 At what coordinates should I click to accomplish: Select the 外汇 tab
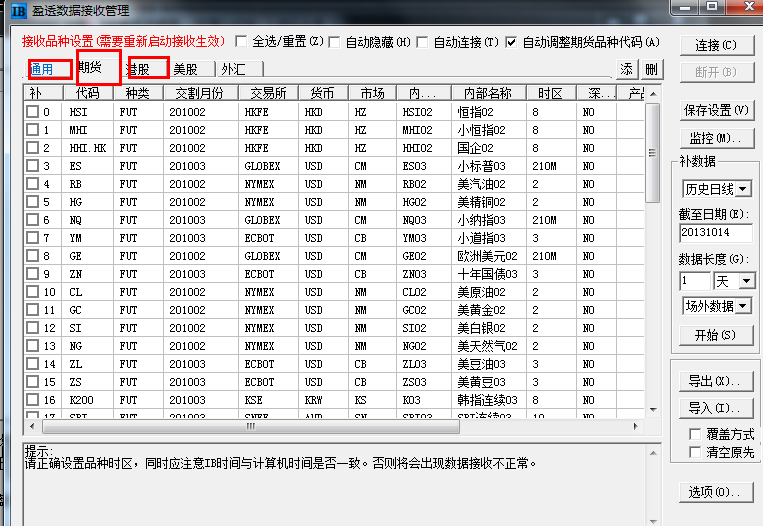pyautogui.click(x=239, y=69)
